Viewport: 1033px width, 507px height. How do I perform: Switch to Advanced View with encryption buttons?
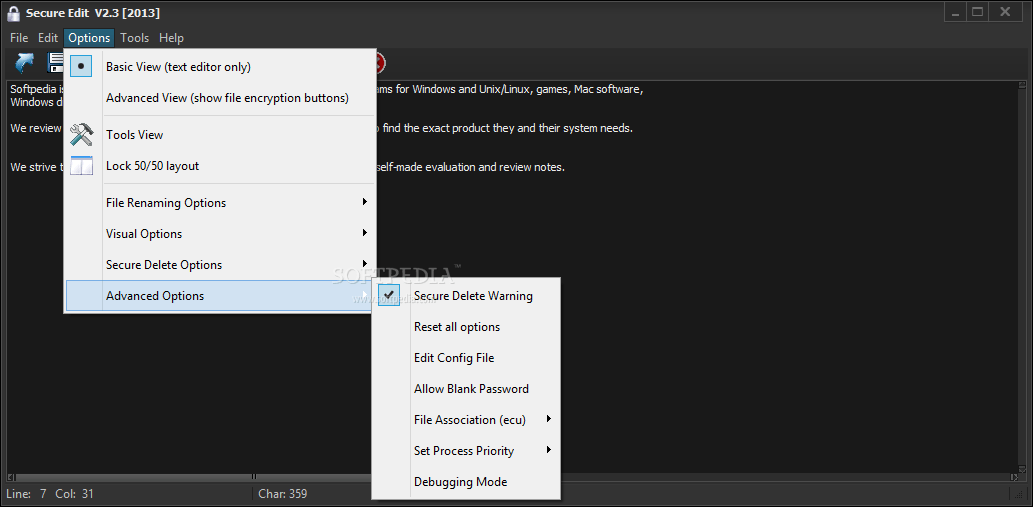(220, 98)
